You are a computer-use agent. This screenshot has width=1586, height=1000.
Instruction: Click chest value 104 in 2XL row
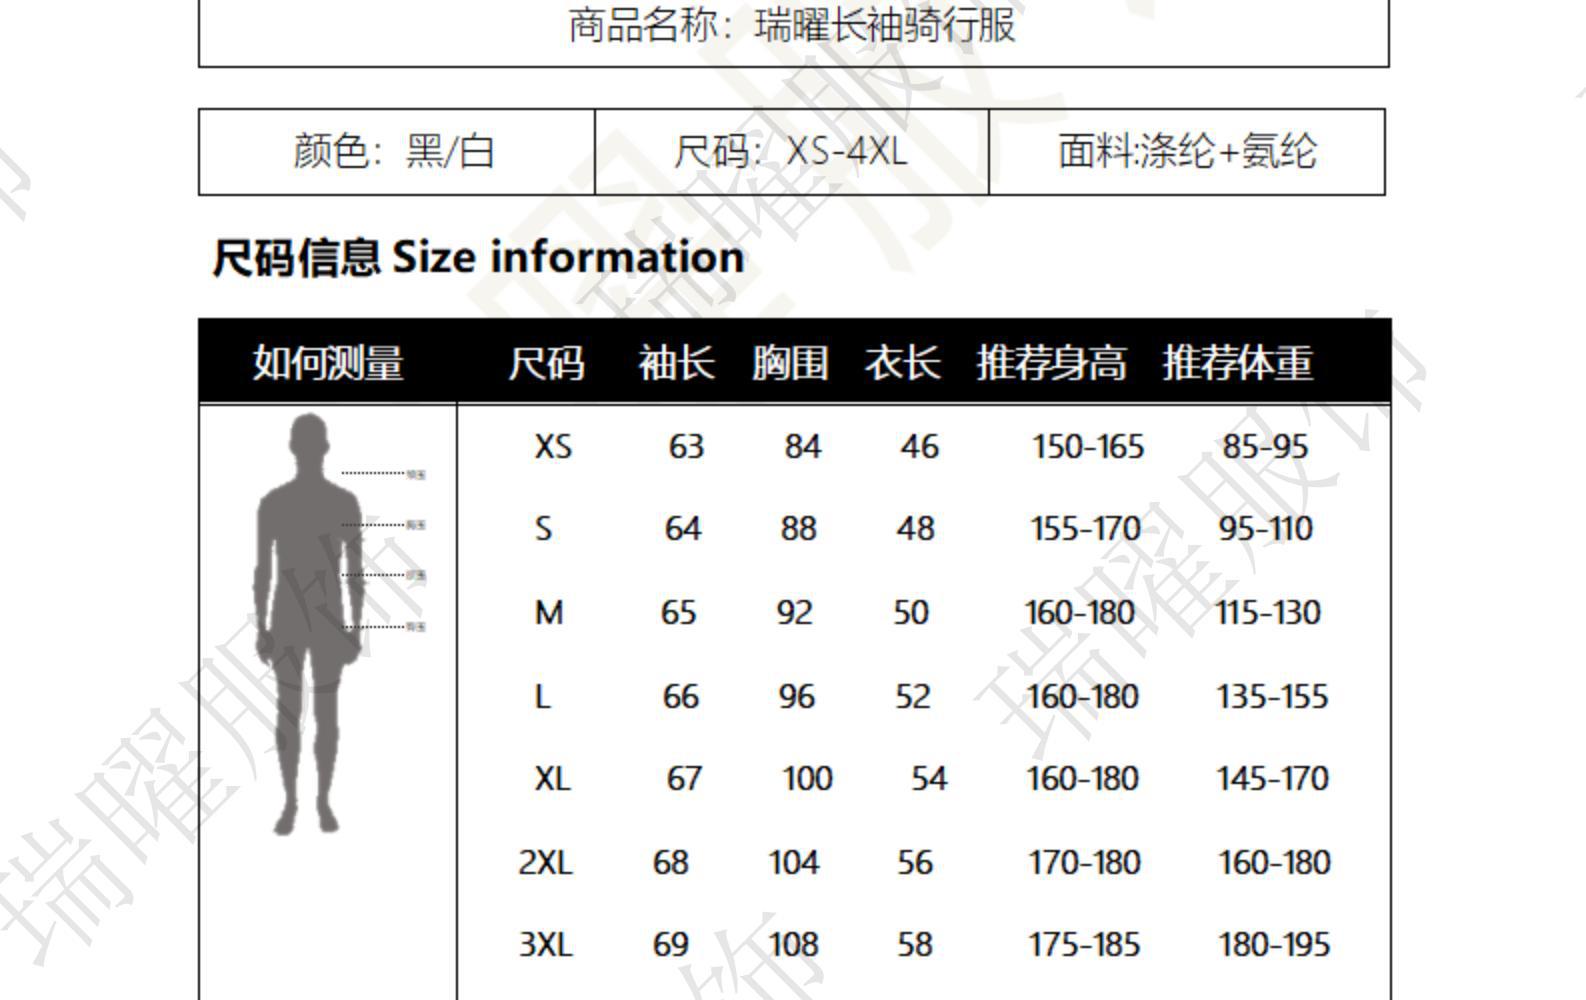794,862
